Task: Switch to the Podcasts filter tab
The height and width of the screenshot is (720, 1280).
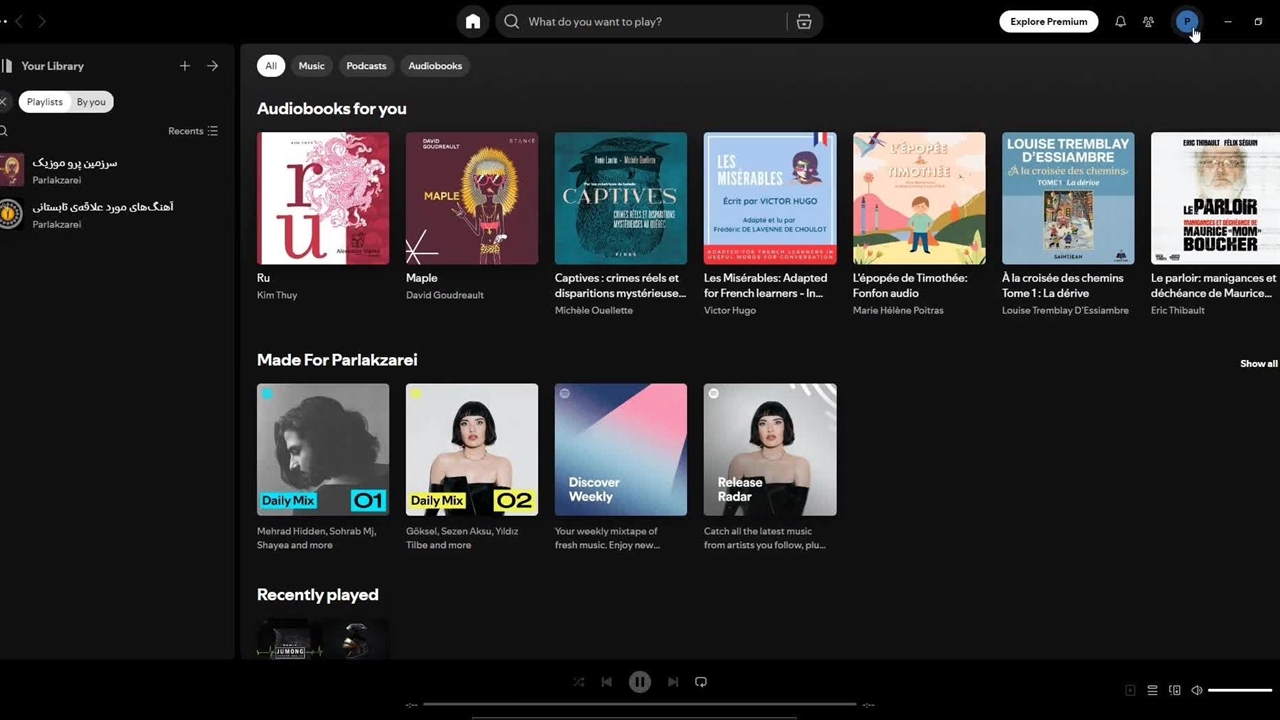Action: (366, 66)
